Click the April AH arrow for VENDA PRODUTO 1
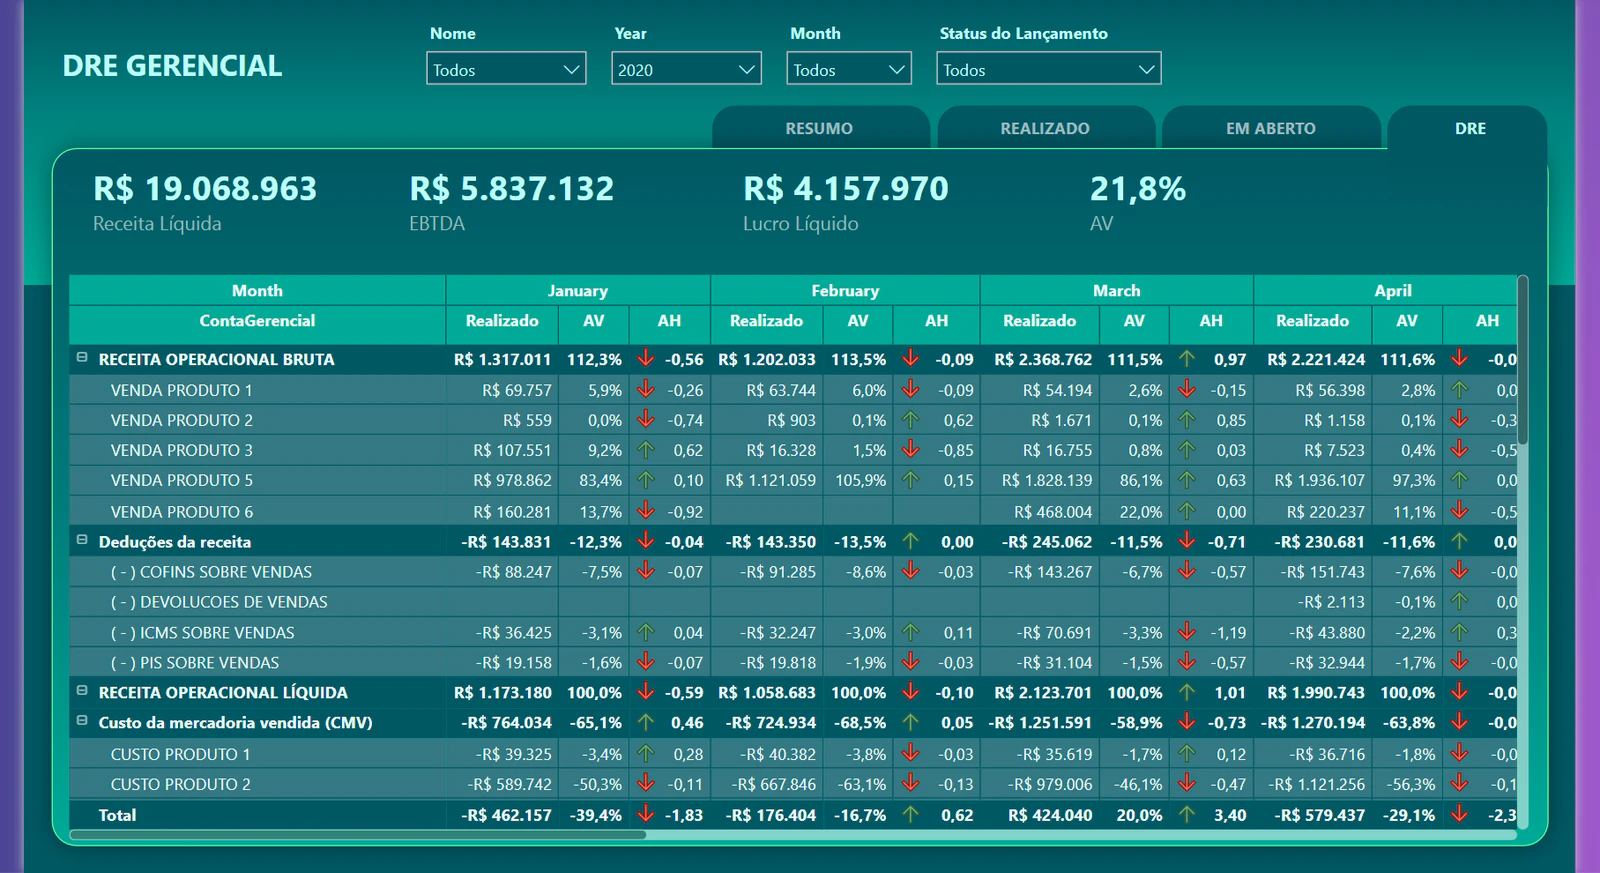The width and height of the screenshot is (1600, 873). 1459,389
